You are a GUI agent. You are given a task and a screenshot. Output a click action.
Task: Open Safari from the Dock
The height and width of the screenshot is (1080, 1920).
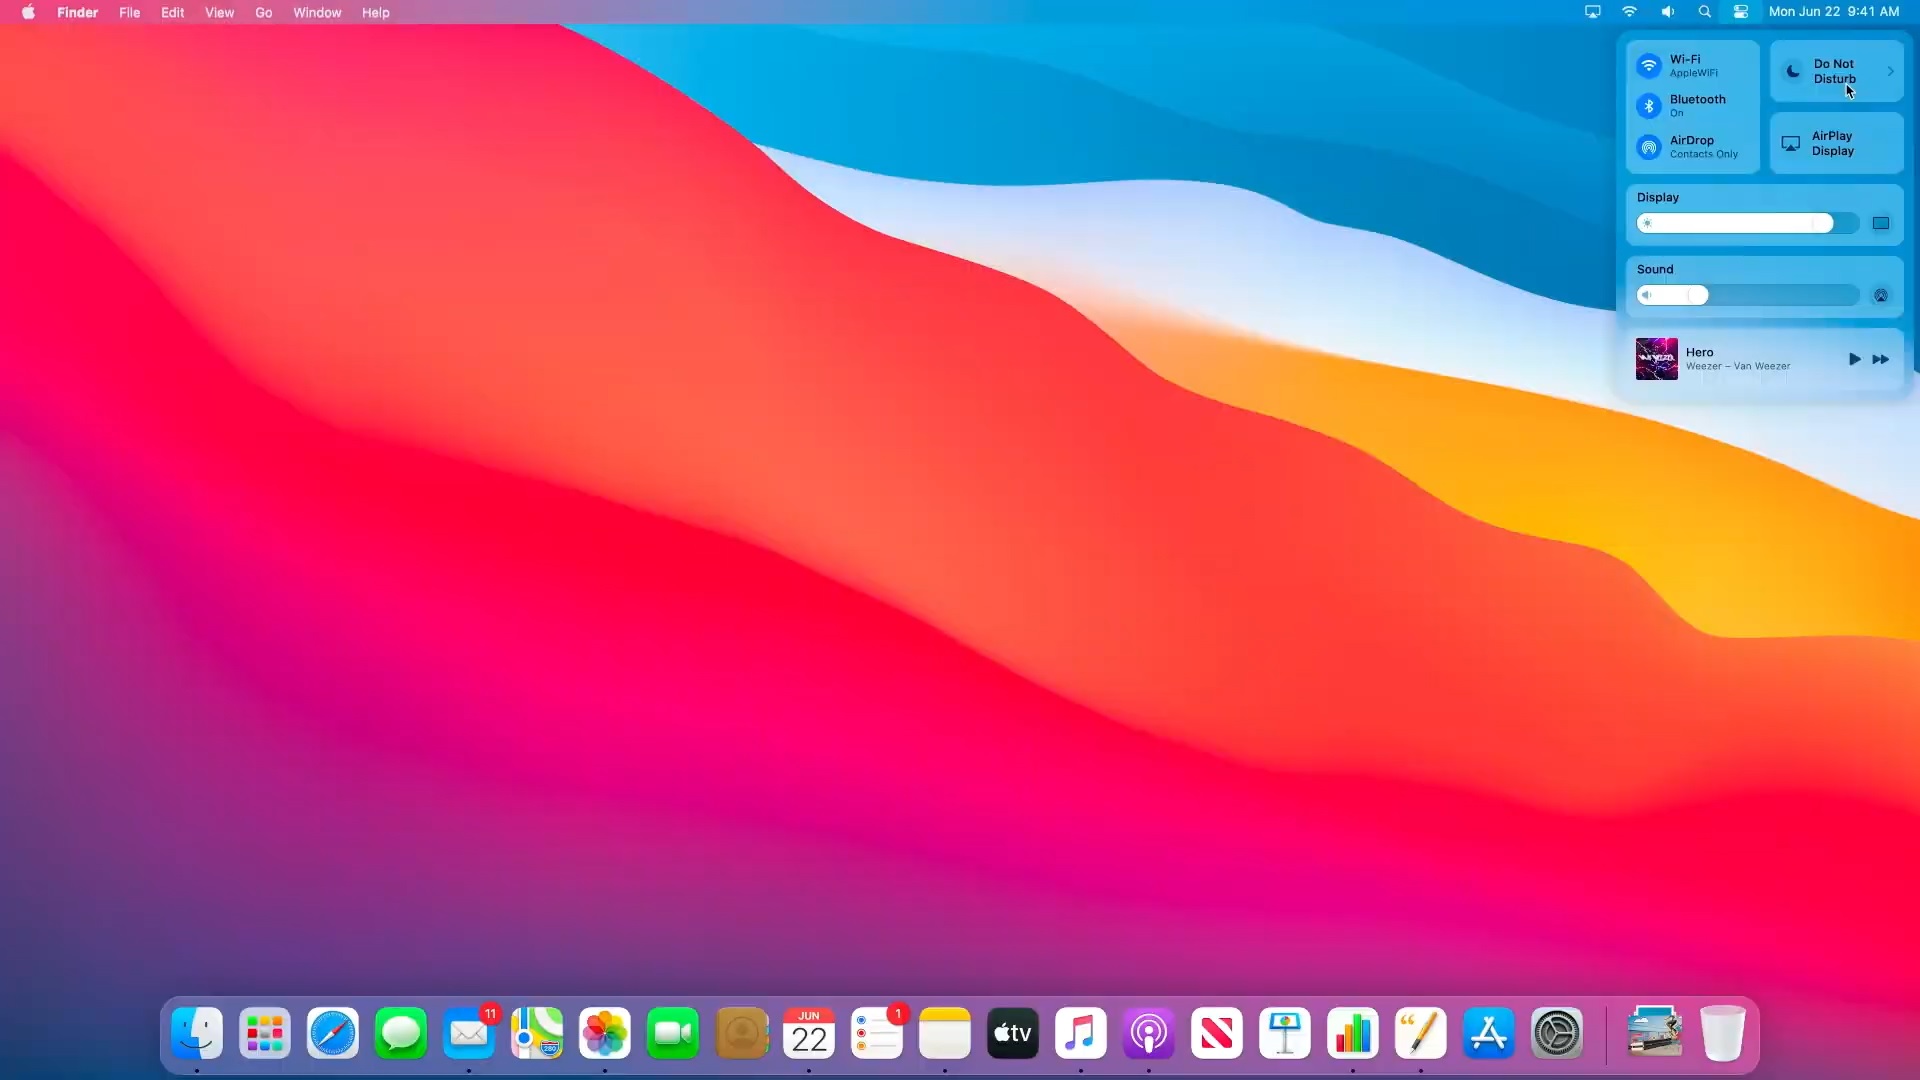click(331, 1033)
